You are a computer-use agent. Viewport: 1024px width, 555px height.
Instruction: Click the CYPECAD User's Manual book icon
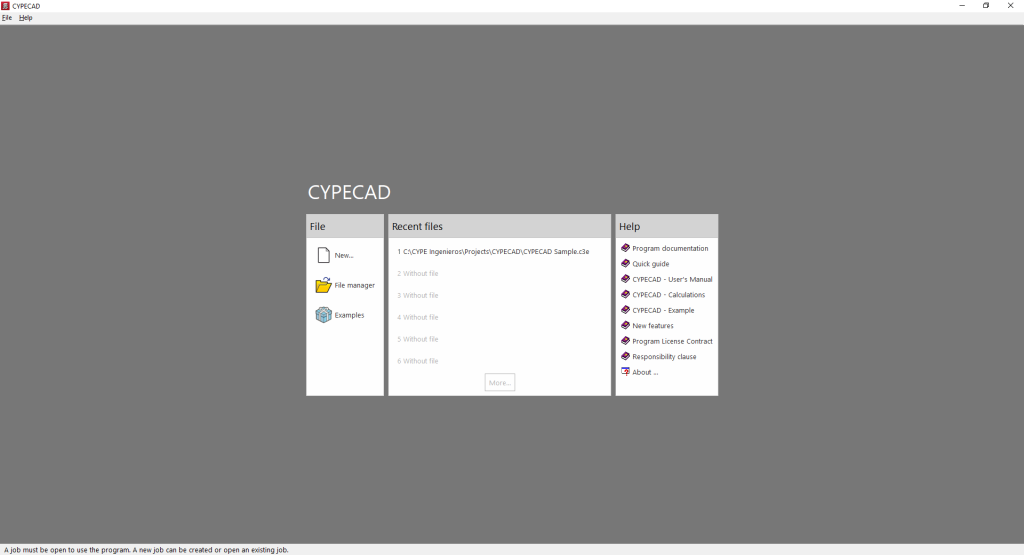625,279
